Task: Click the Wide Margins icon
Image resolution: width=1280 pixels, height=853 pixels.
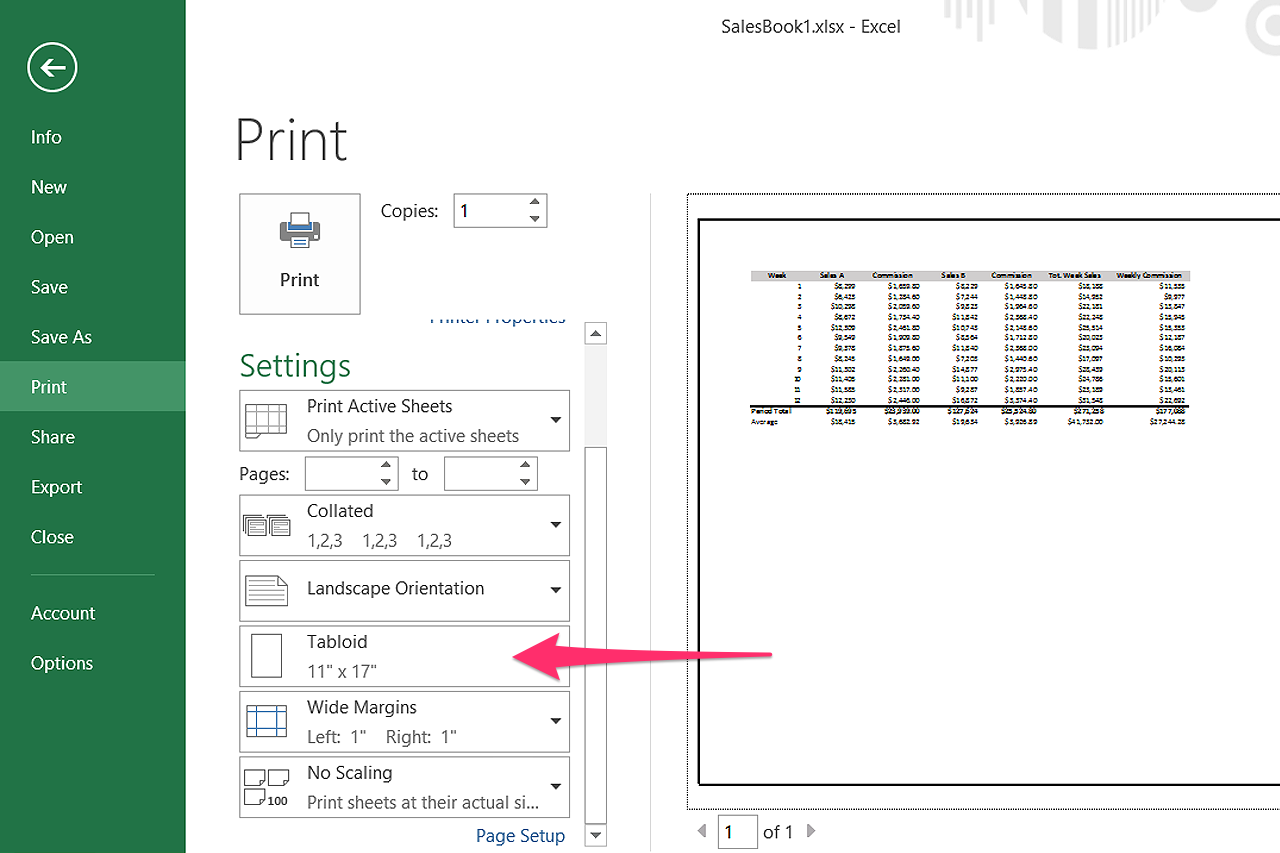Action: pyautogui.click(x=267, y=720)
